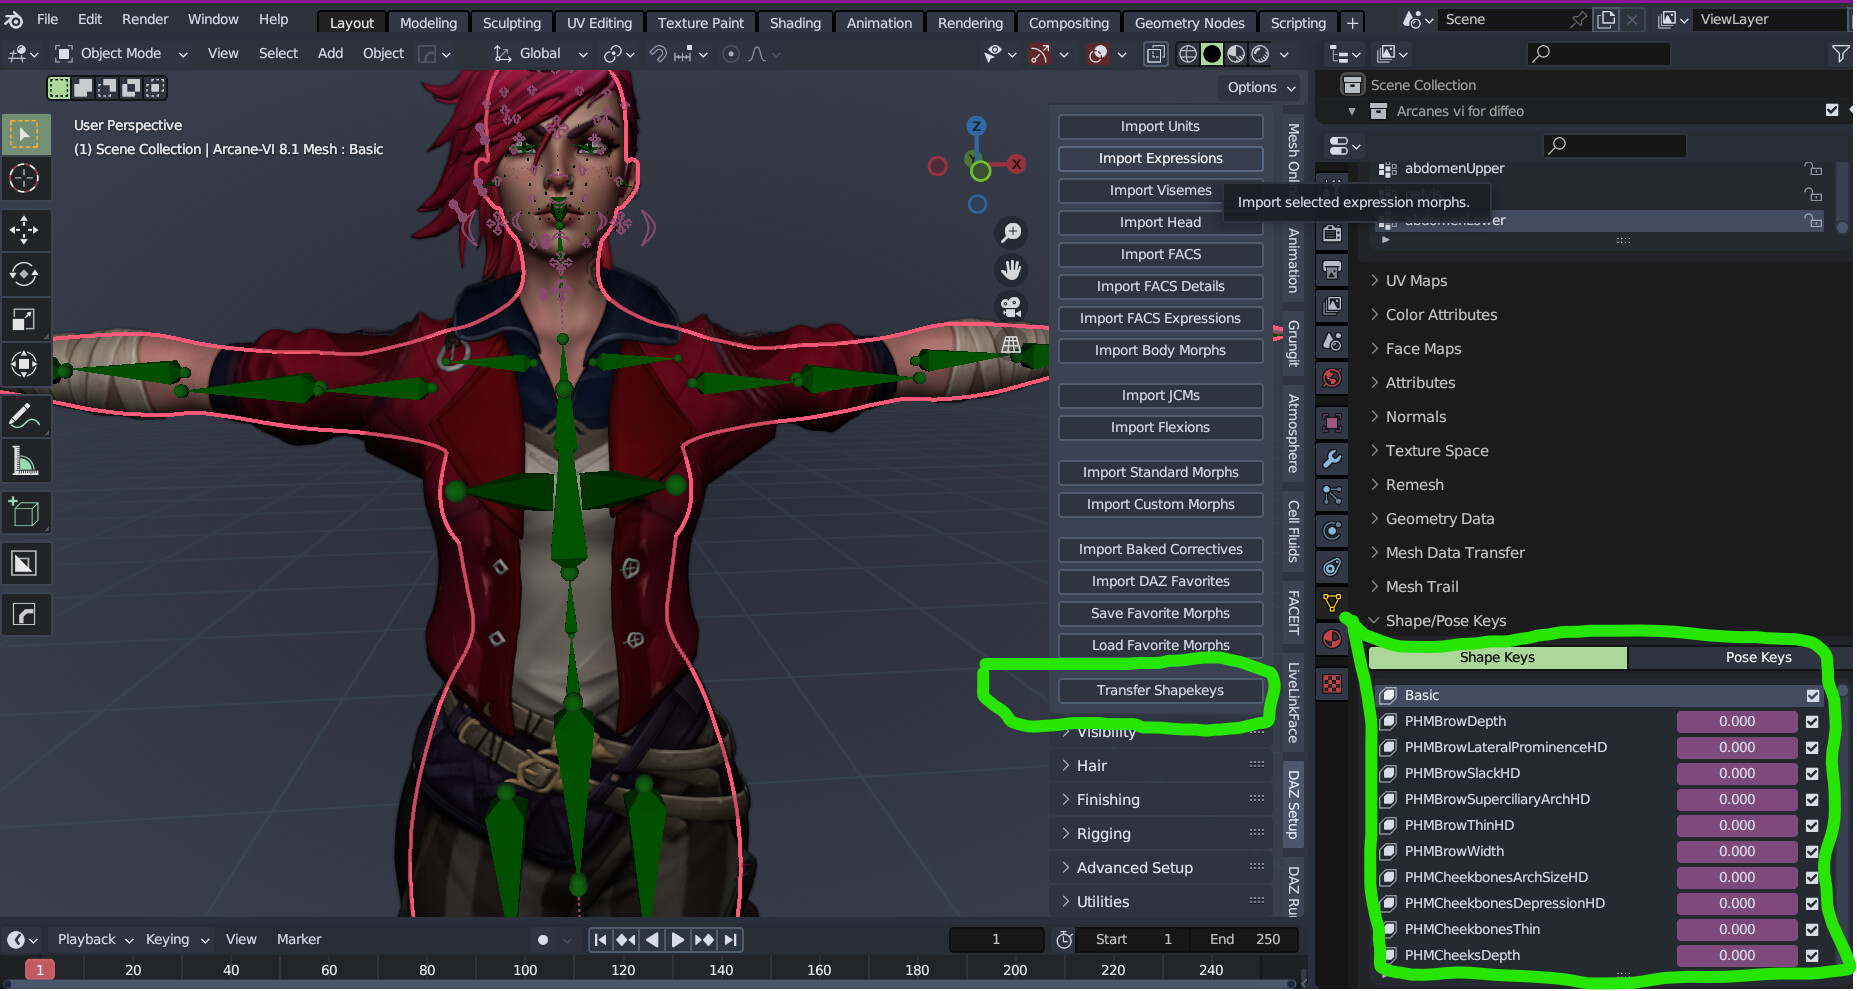The image size is (1857, 991).
Task: Click the Import Expressions button
Action: 1160,159
